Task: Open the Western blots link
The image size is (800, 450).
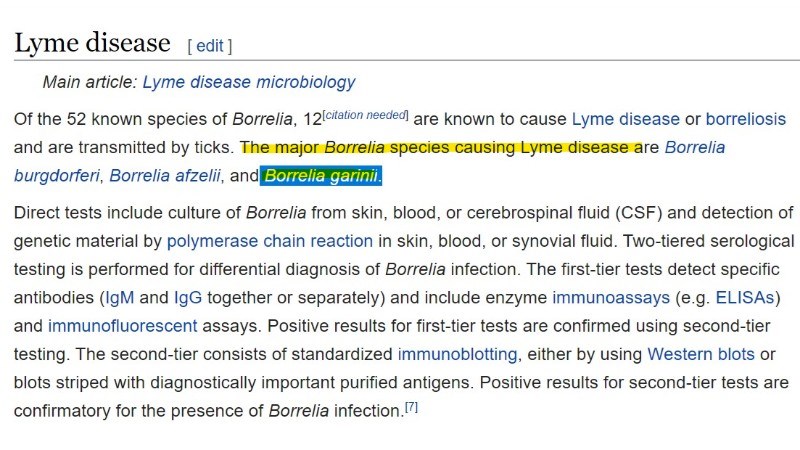Action: click(701, 354)
